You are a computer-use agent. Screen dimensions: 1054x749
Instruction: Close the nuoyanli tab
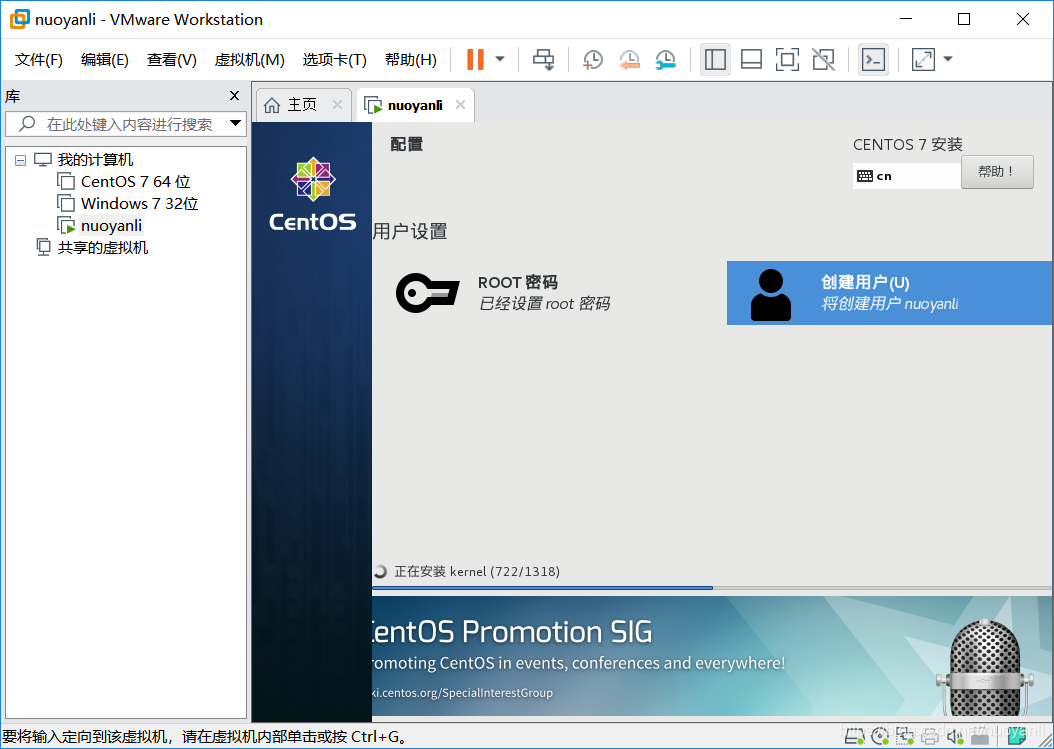tap(460, 104)
